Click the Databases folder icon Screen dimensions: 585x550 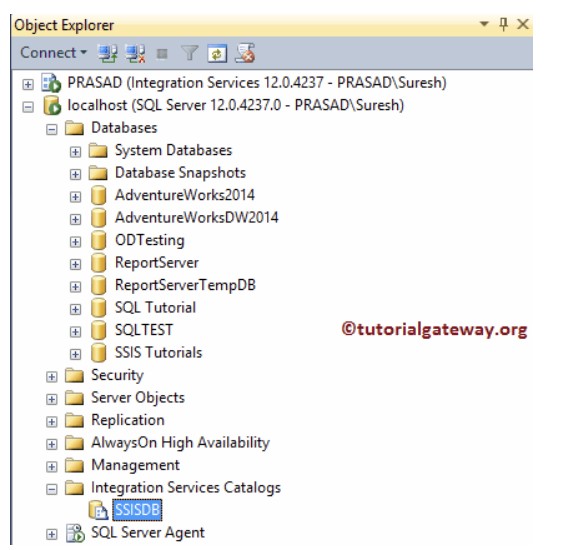coord(74,128)
